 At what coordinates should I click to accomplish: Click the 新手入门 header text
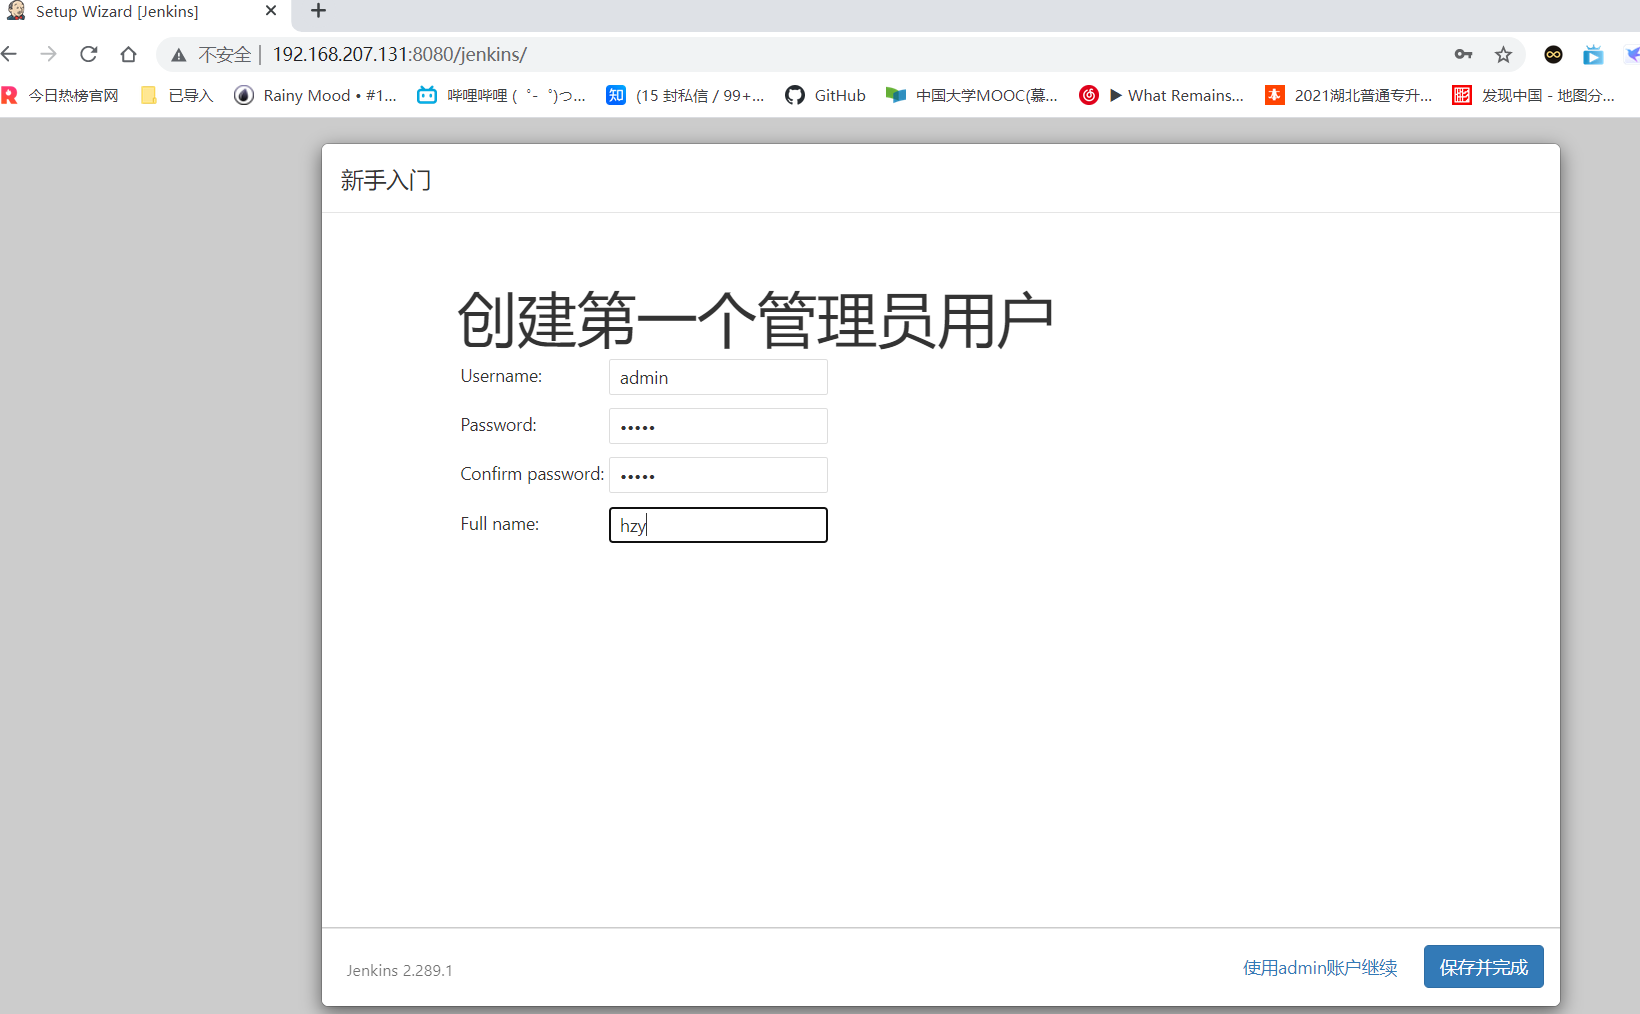tap(386, 180)
